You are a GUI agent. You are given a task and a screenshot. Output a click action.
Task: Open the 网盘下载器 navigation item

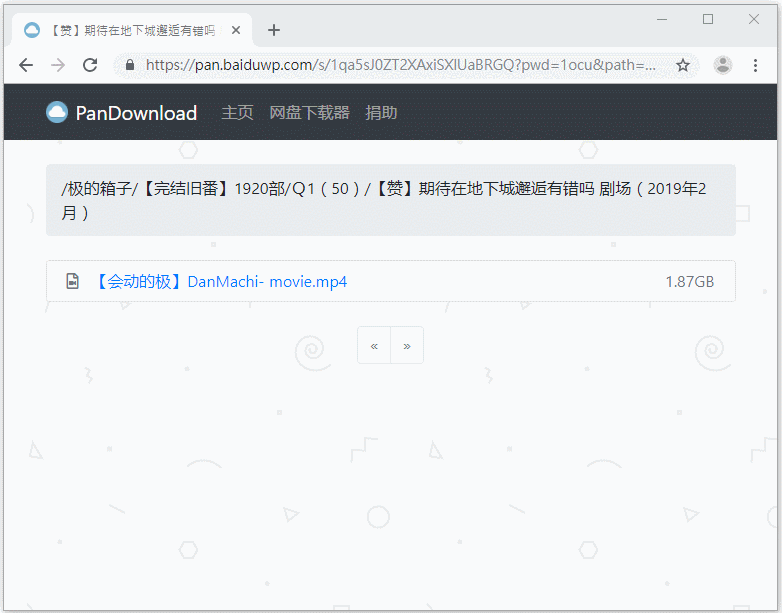pos(309,113)
